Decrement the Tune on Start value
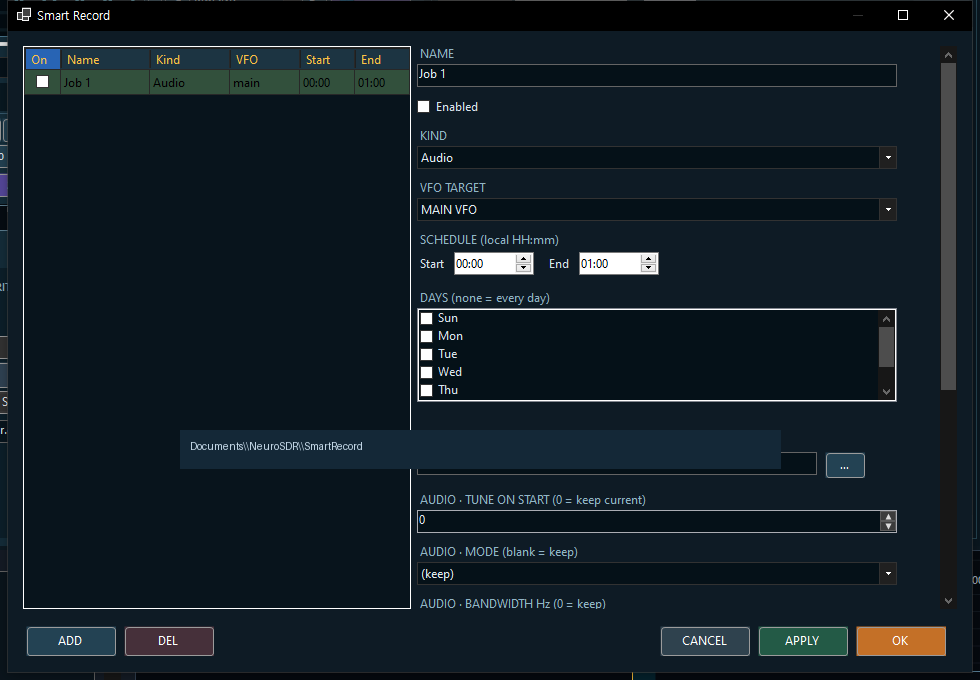Image resolution: width=980 pixels, height=680 pixels. coord(888,526)
